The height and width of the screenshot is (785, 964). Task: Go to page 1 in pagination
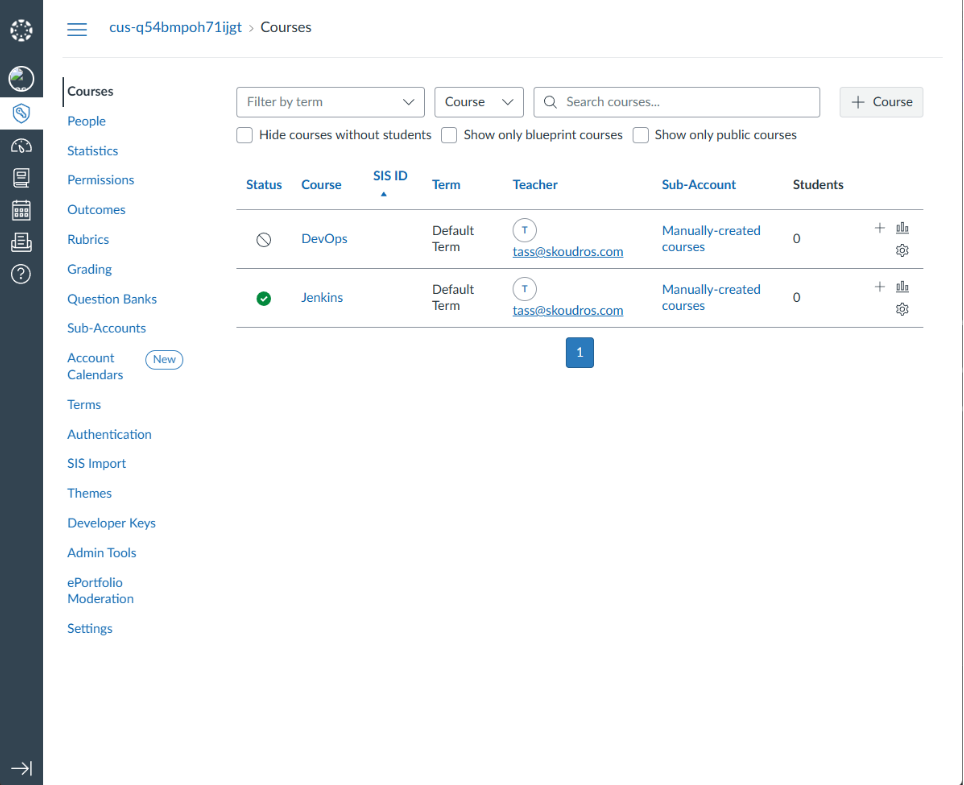pyautogui.click(x=579, y=353)
